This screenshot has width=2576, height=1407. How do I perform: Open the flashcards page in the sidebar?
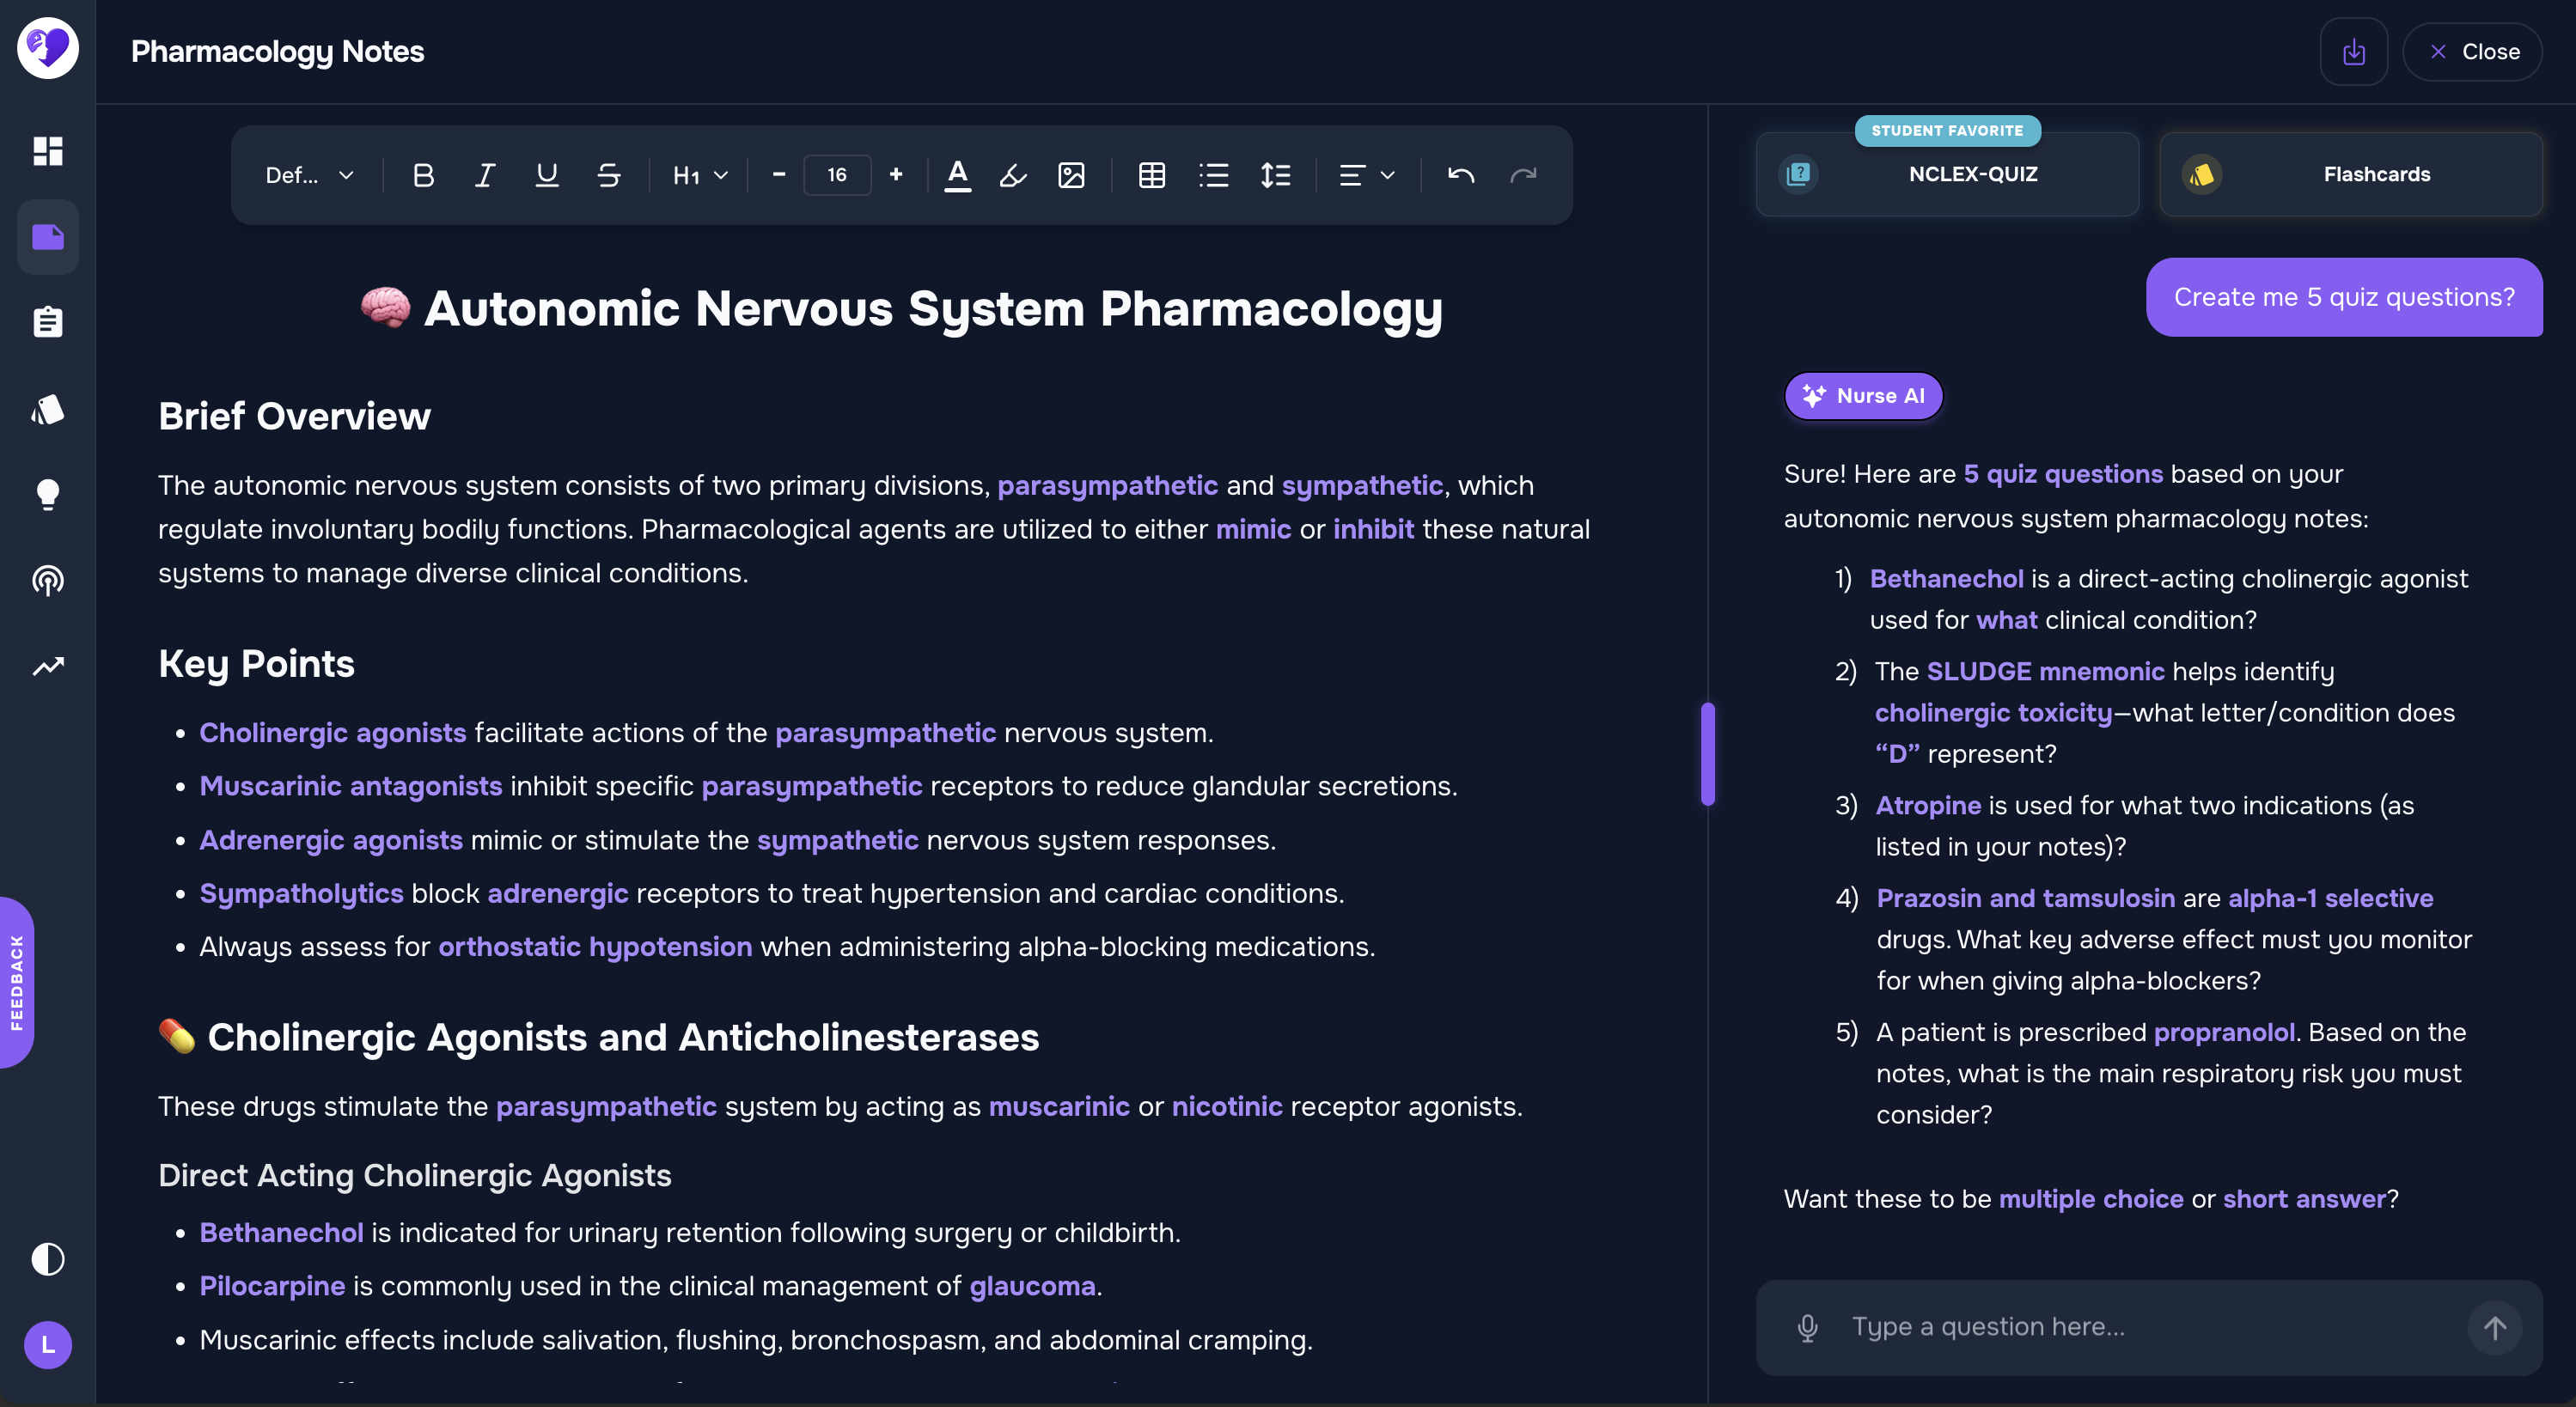[x=47, y=409]
